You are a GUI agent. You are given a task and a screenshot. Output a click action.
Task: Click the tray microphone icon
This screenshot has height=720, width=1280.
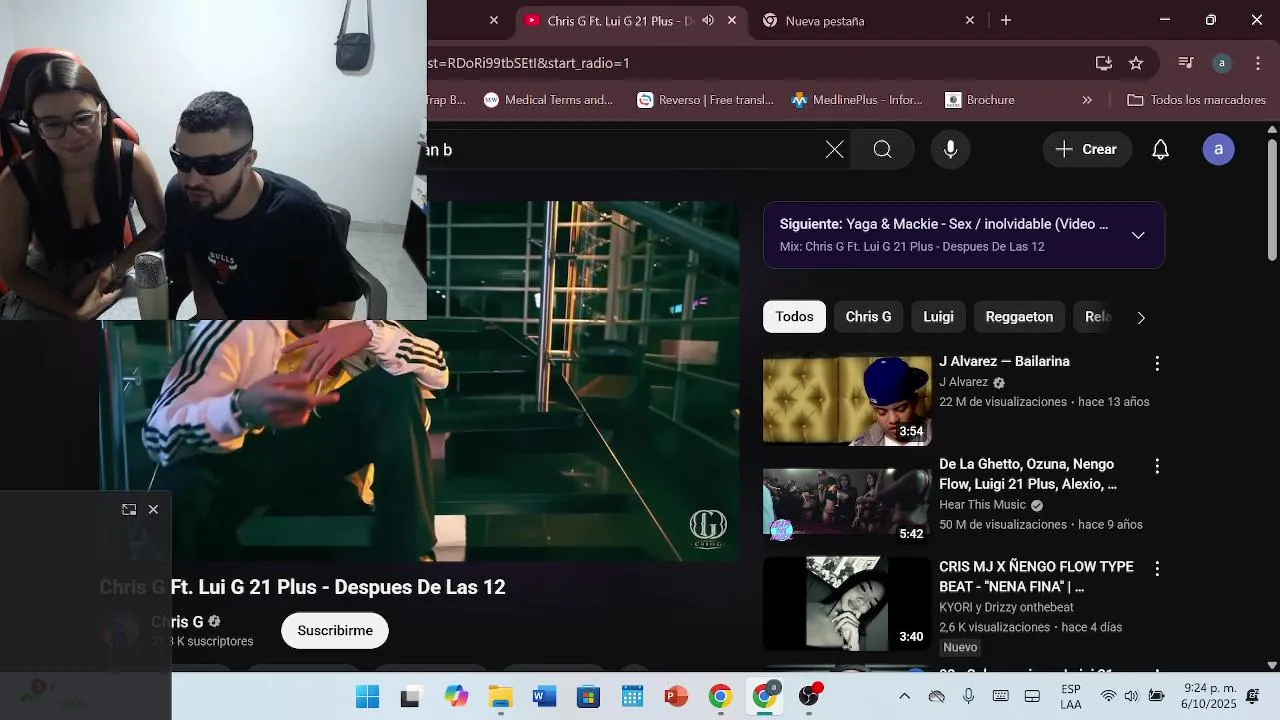coord(968,696)
